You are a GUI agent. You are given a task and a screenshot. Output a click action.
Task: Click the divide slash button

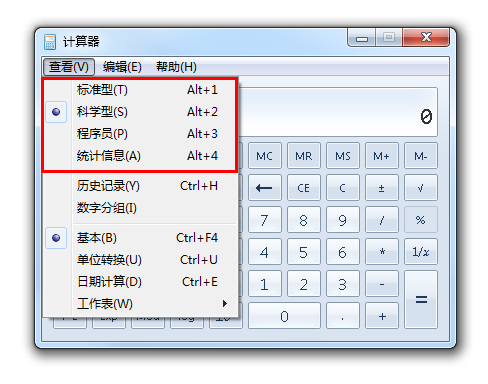pos(382,220)
